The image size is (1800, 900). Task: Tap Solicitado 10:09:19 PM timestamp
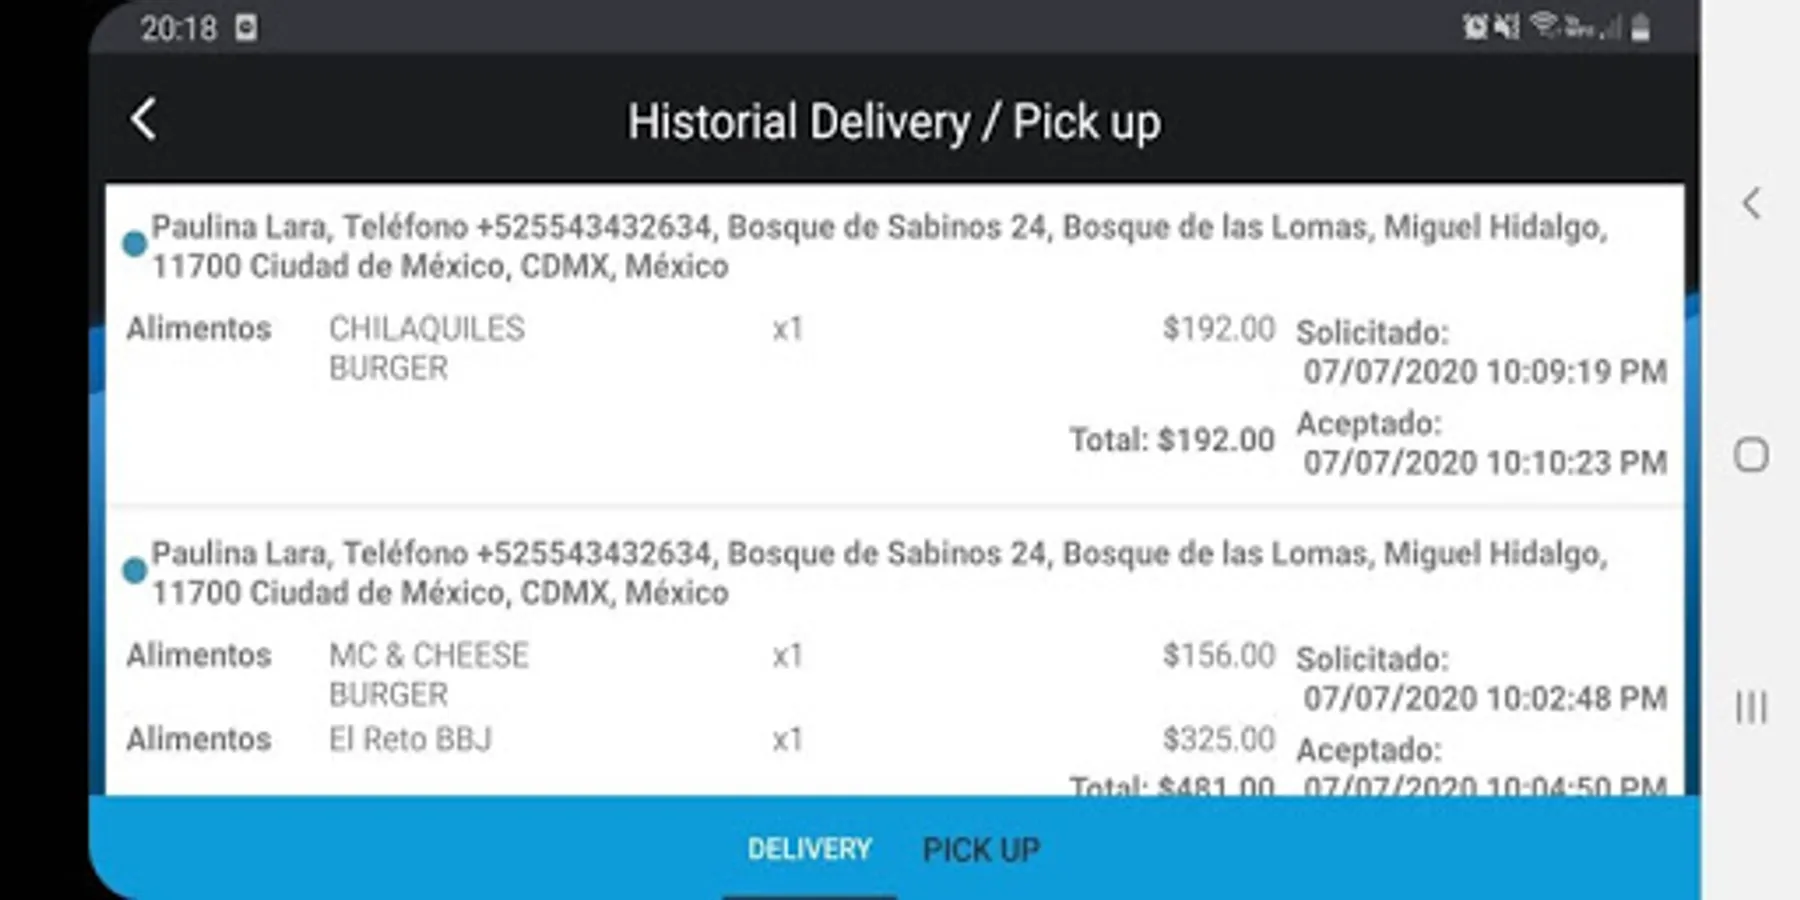click(x=1484, y=371)
